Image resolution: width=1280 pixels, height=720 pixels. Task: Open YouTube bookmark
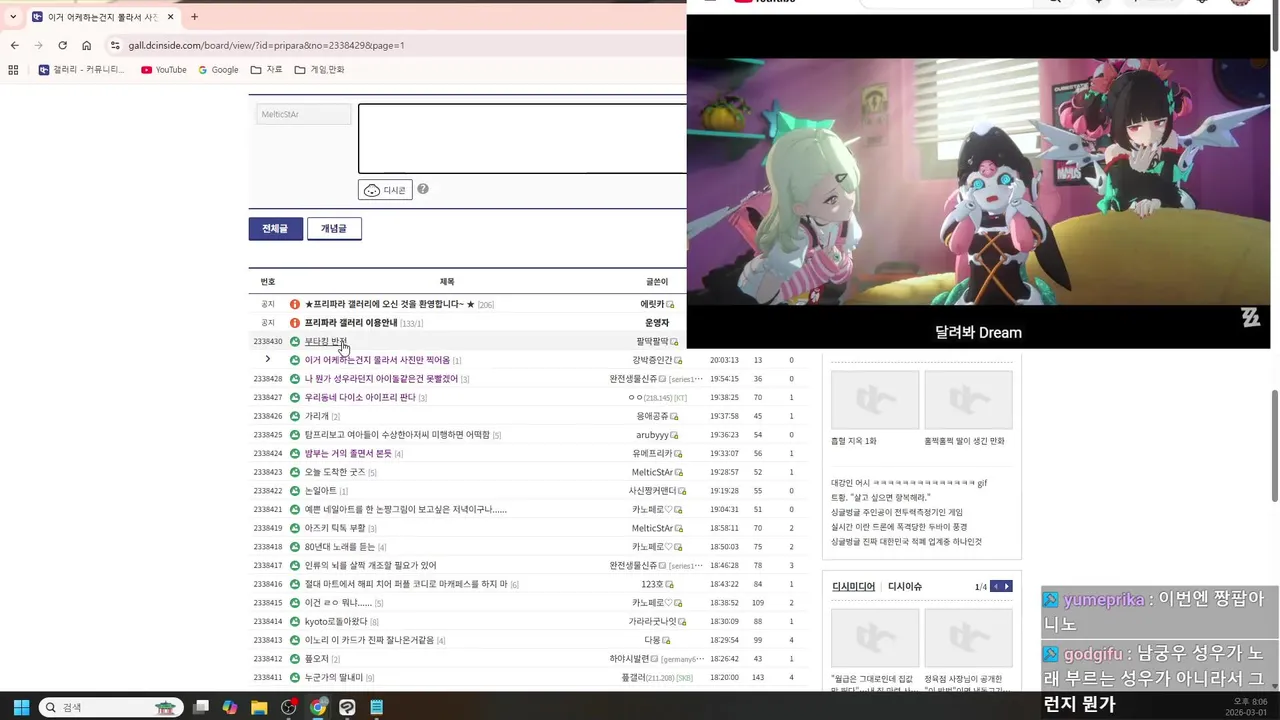(x=164, y=70)
